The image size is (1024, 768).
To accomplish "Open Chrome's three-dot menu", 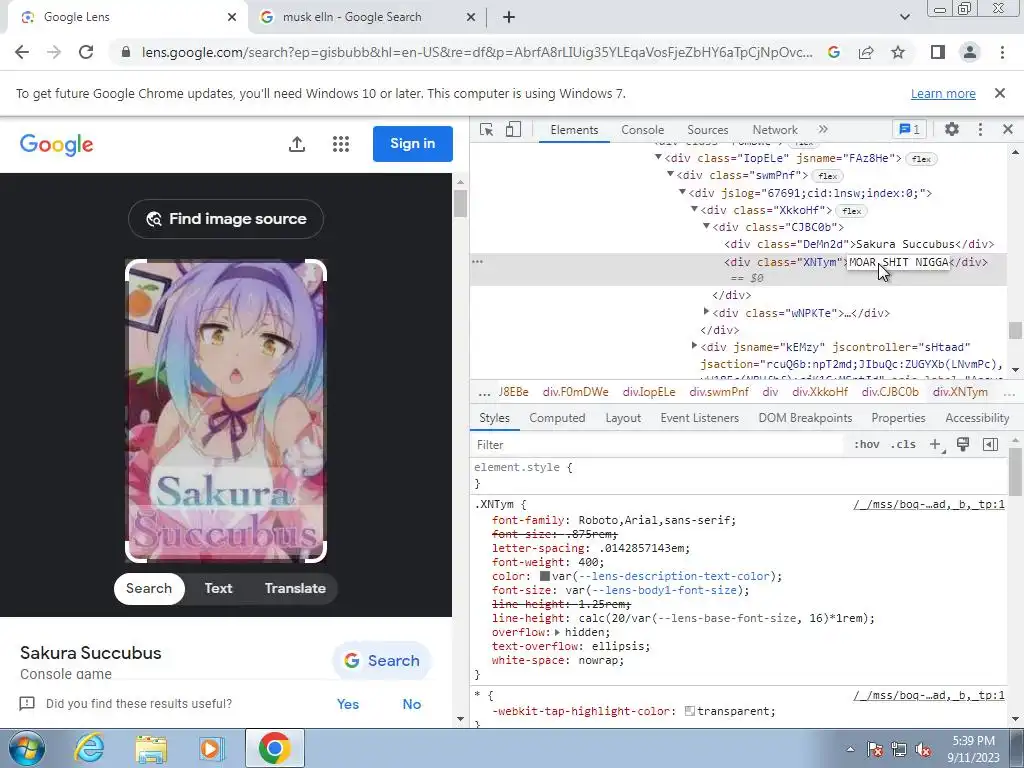I will pos(1002,52).
